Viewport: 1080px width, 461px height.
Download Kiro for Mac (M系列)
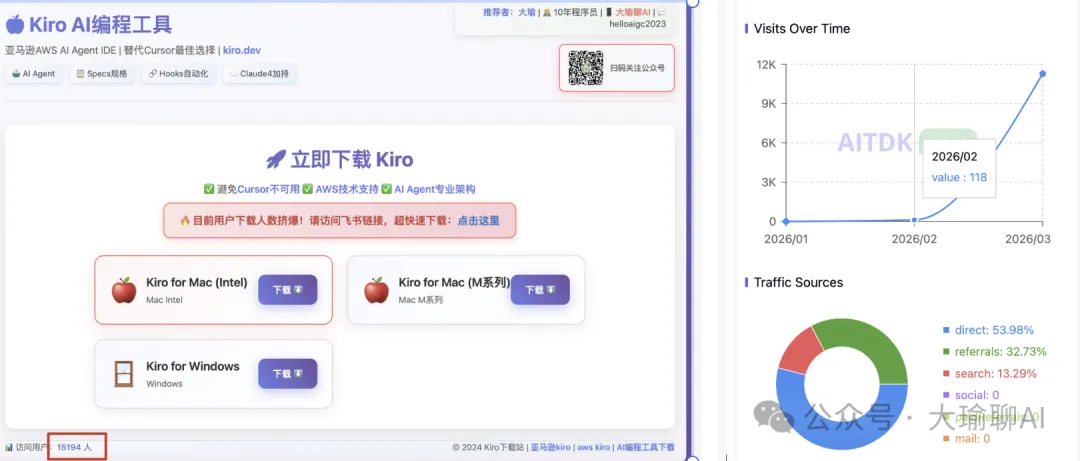[540, 290]
